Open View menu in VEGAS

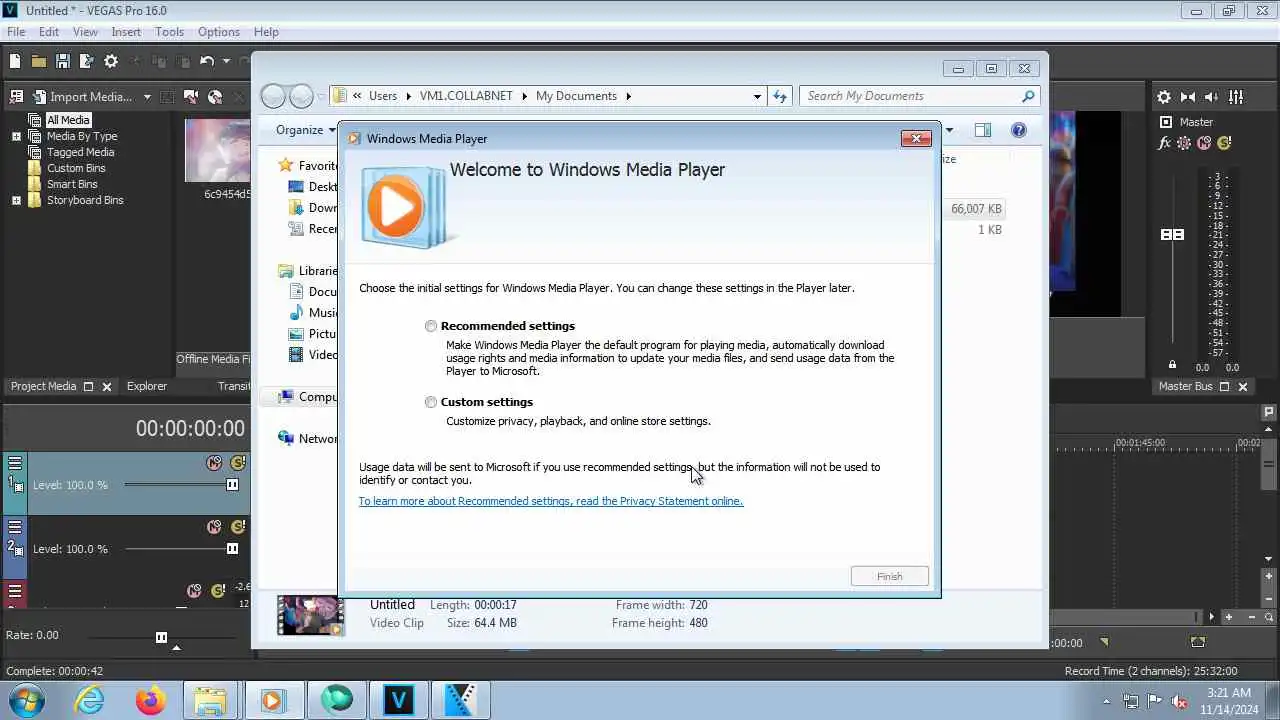pyautogui.click(x=85, y=32)
